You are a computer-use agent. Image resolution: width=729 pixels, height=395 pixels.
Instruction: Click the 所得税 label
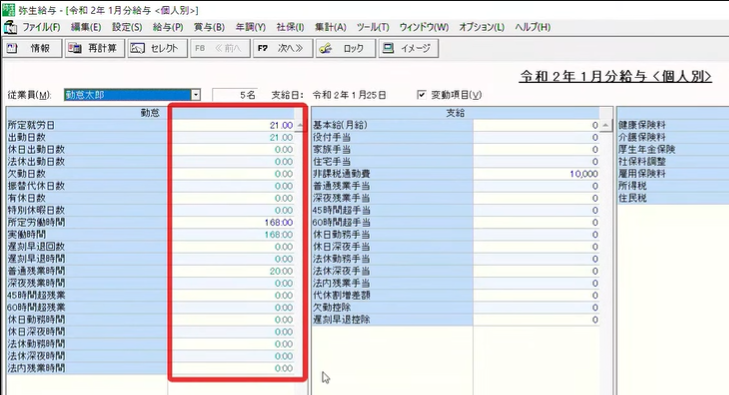632,186
